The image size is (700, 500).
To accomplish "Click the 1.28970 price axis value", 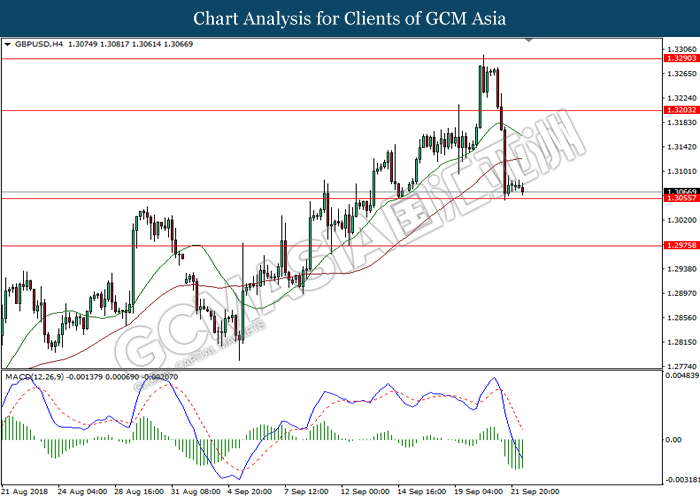I will [x=682, y=293].
